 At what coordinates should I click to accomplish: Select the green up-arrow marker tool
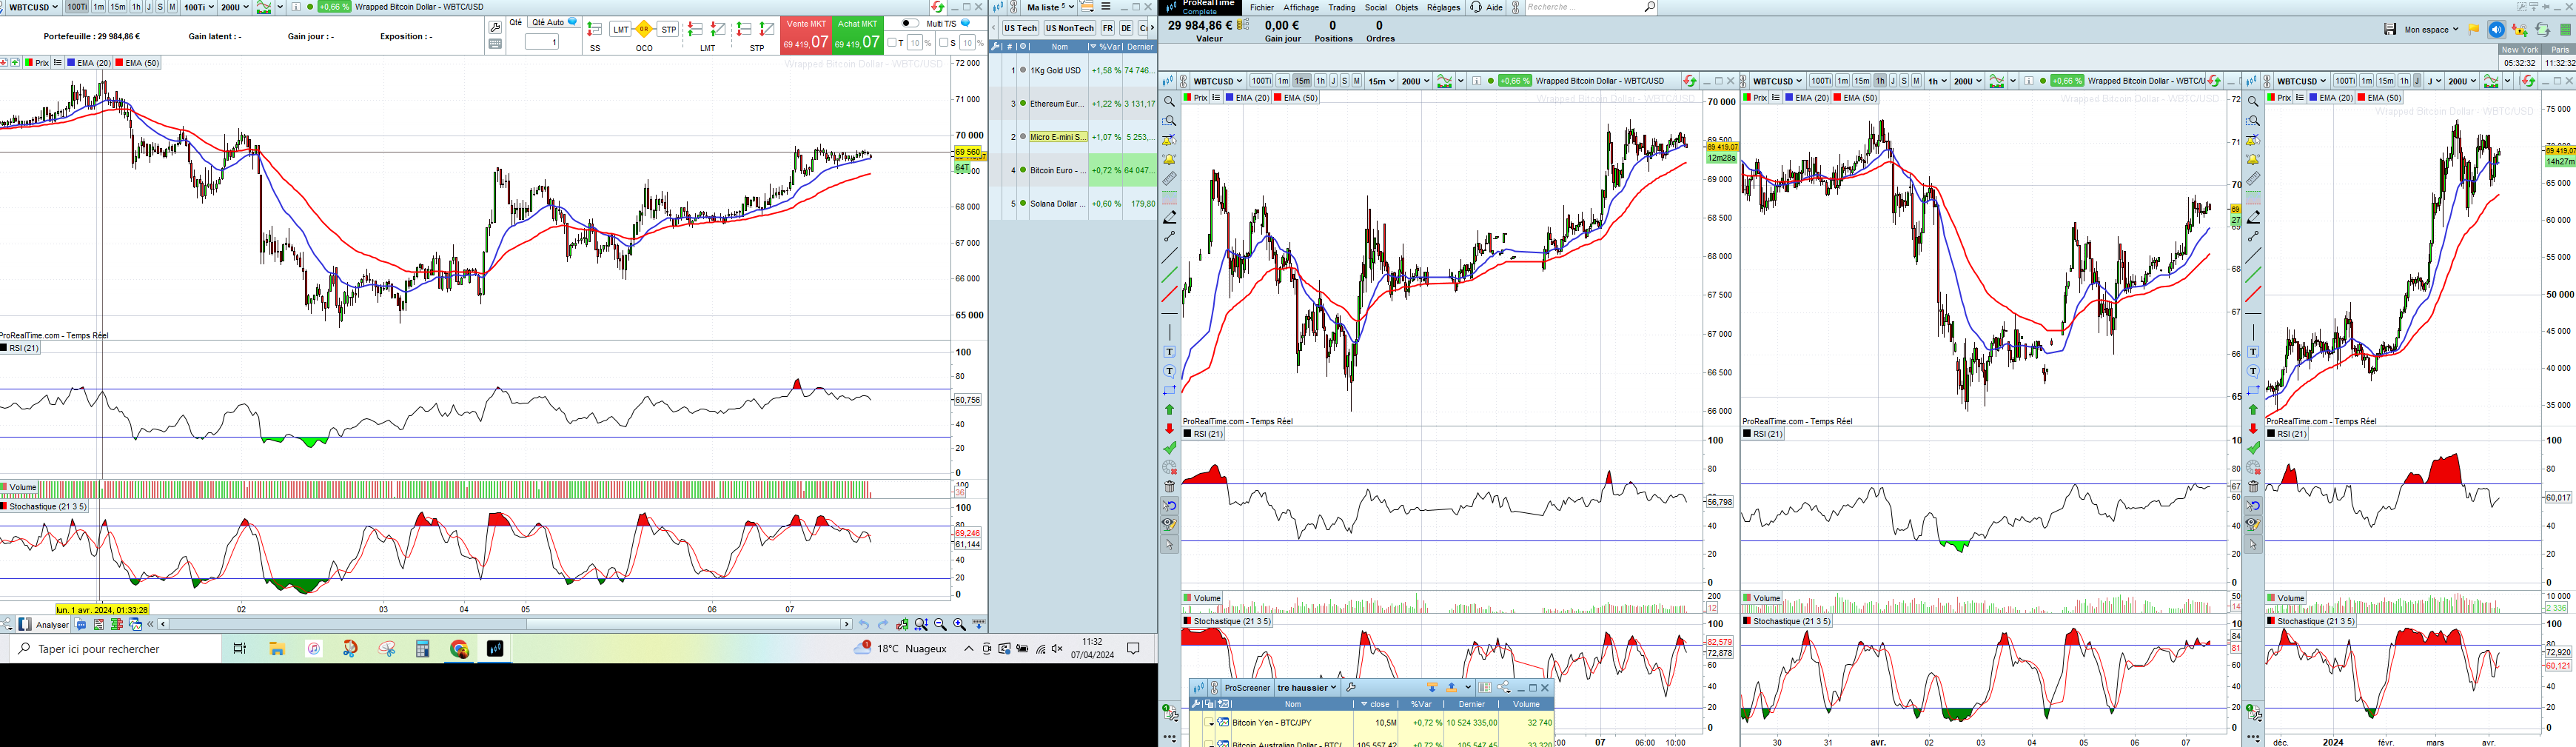[x=1169, y=410]
